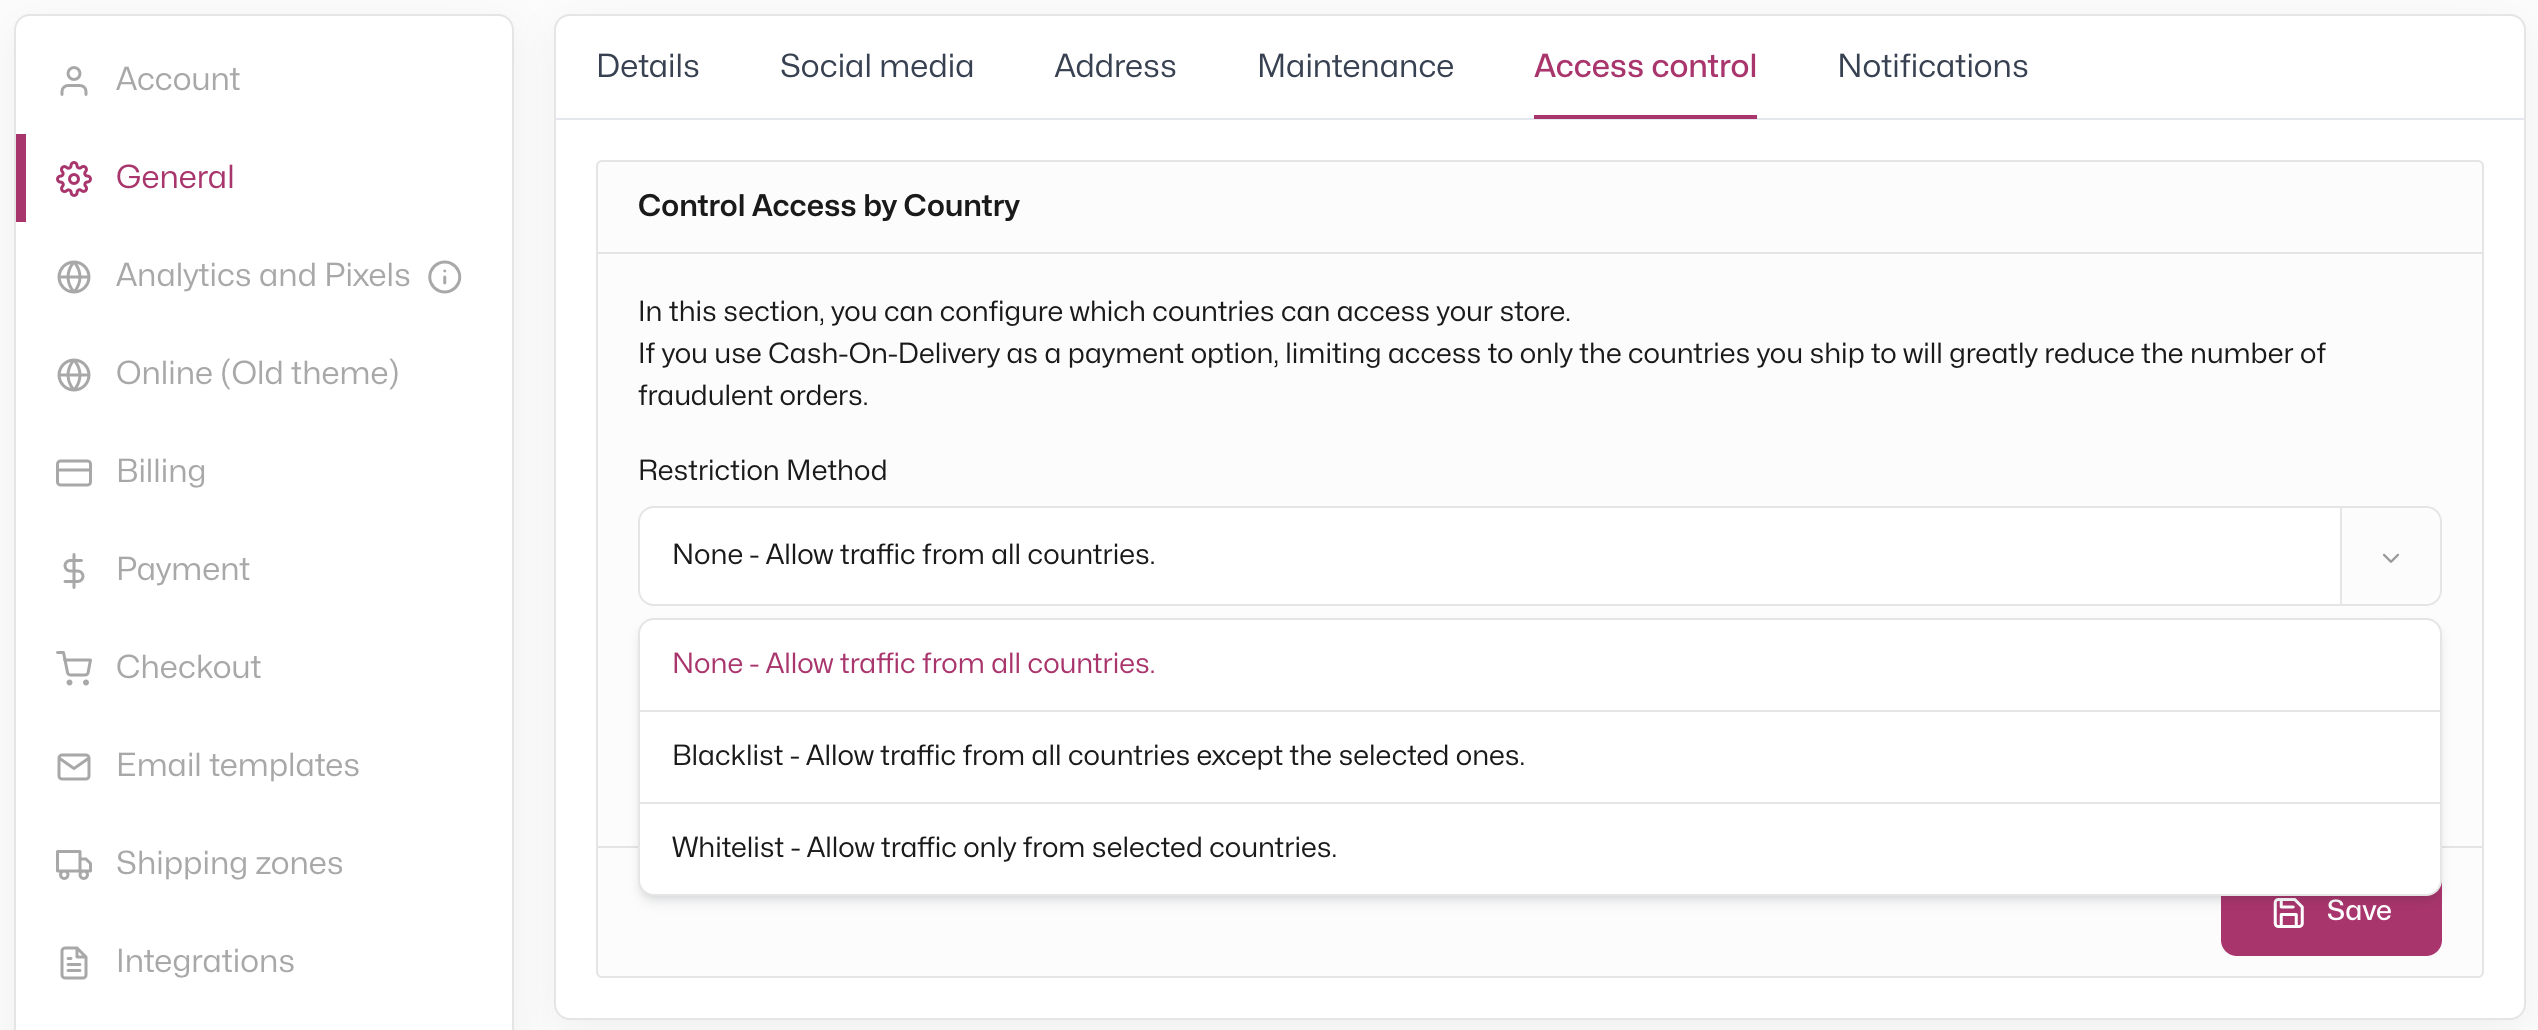Click the globe icon next to Online (Old theme)
The image size is (2538, 1030).
[74, 374]
